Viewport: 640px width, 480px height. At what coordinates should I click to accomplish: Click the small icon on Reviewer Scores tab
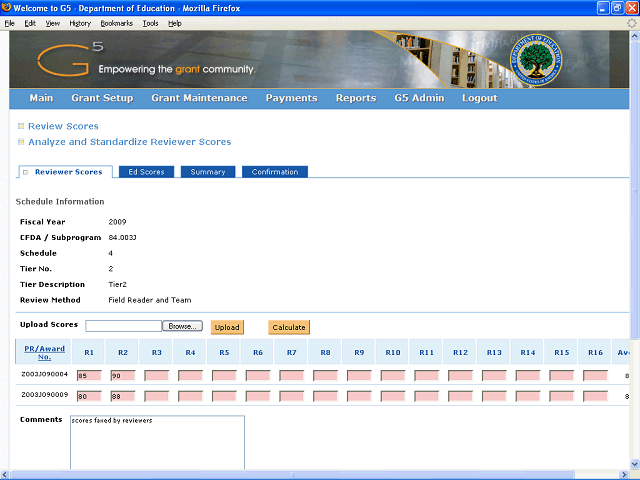[x=26, y=172]
